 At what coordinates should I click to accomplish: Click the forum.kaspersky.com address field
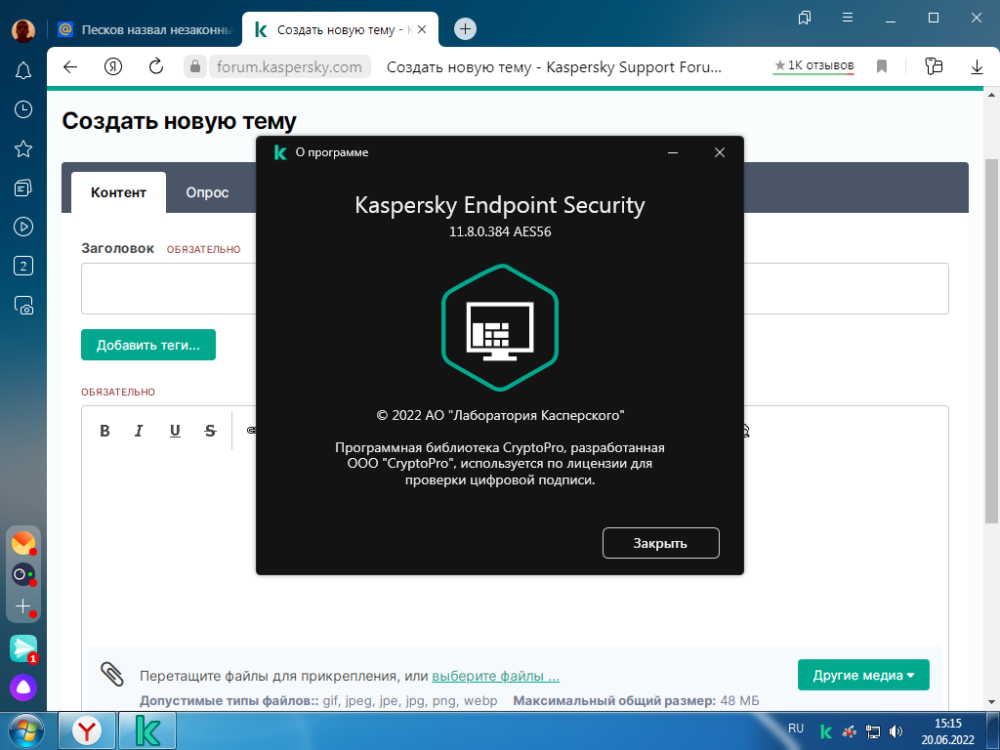coord(289,66)
